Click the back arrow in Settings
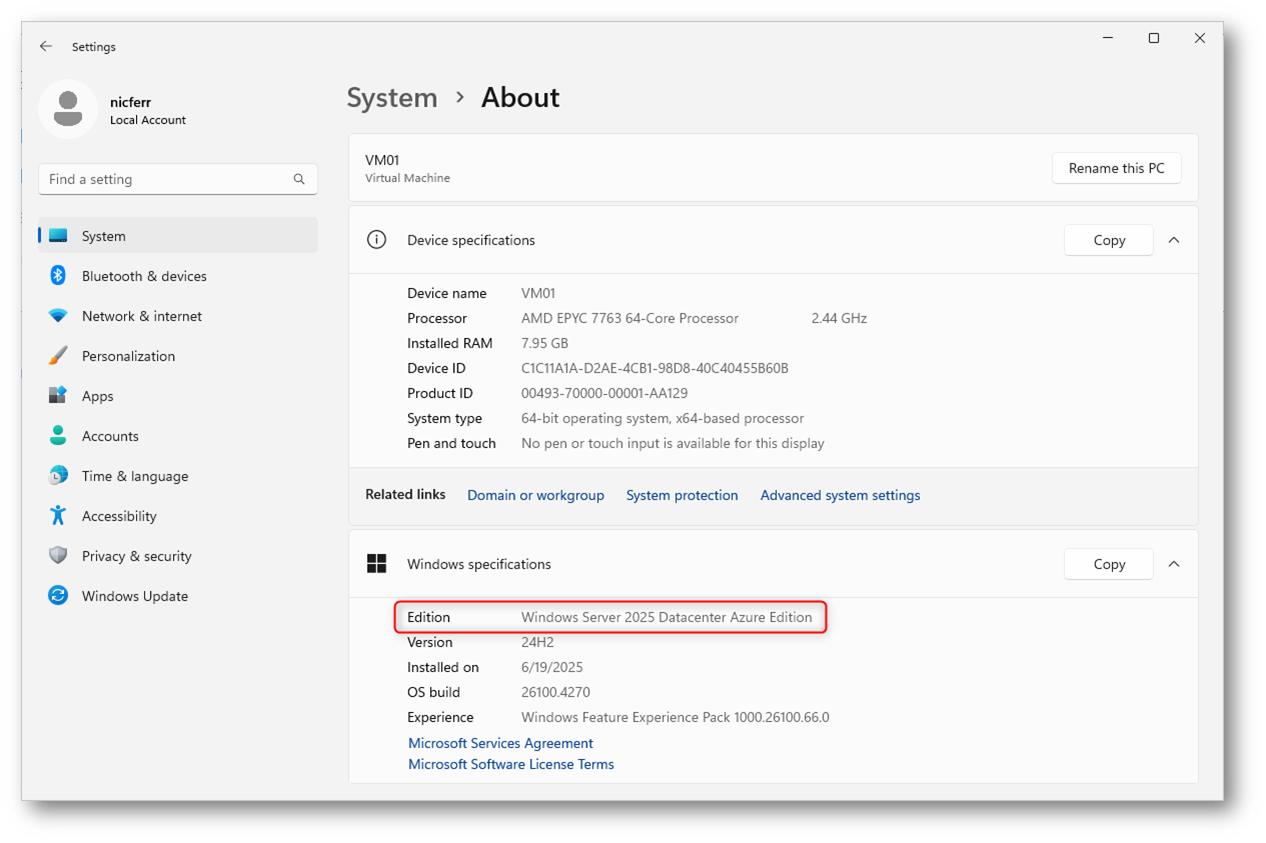The image size is (1266, 843). (x=46, y=47)
